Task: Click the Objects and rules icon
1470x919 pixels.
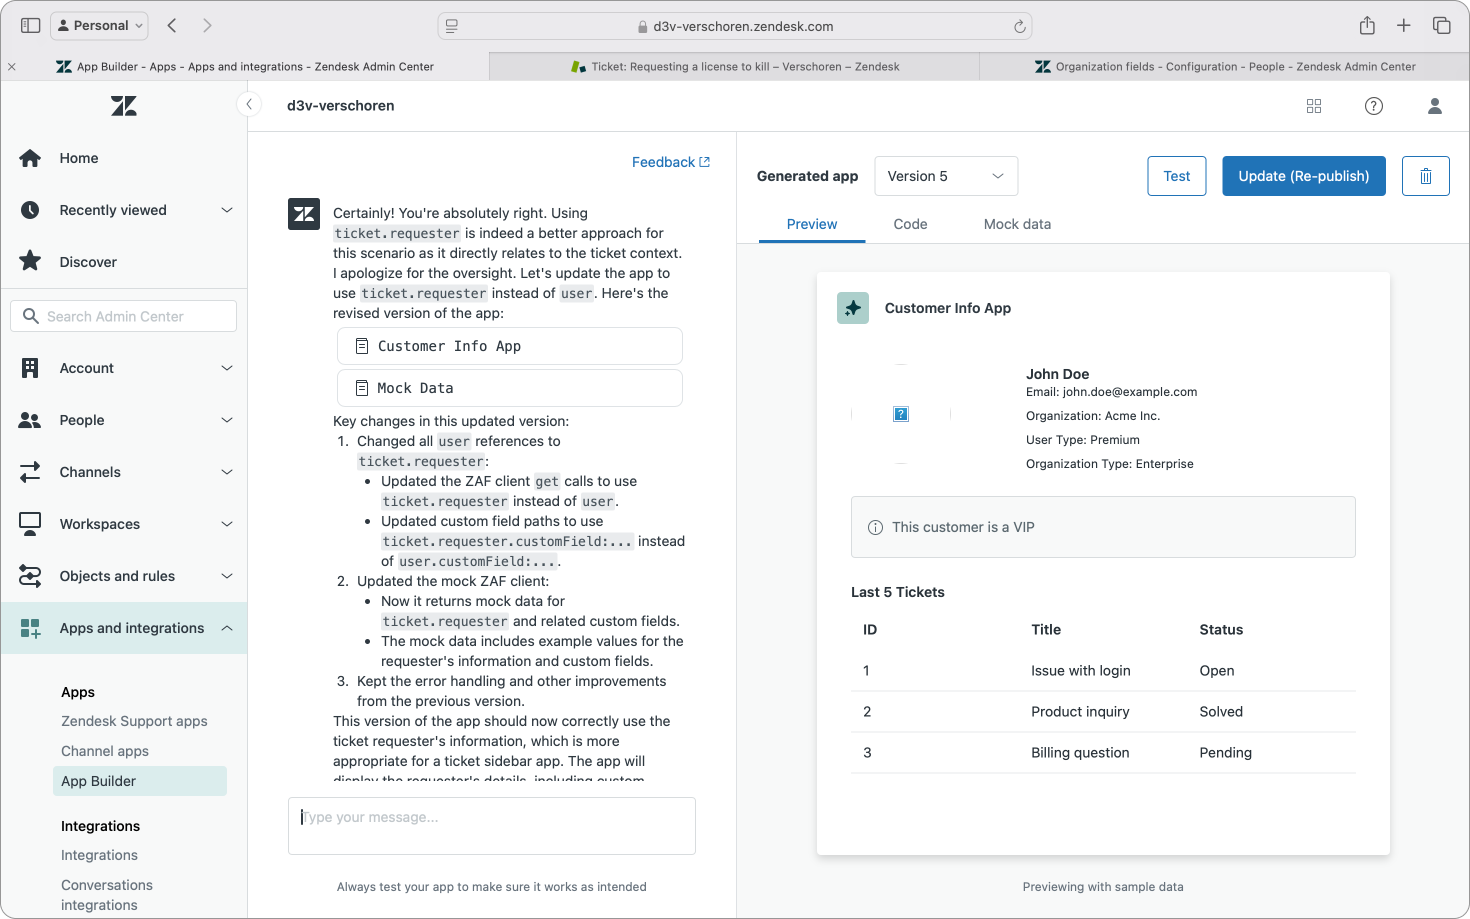Action: pyautogui.click(x=30, y=576)
